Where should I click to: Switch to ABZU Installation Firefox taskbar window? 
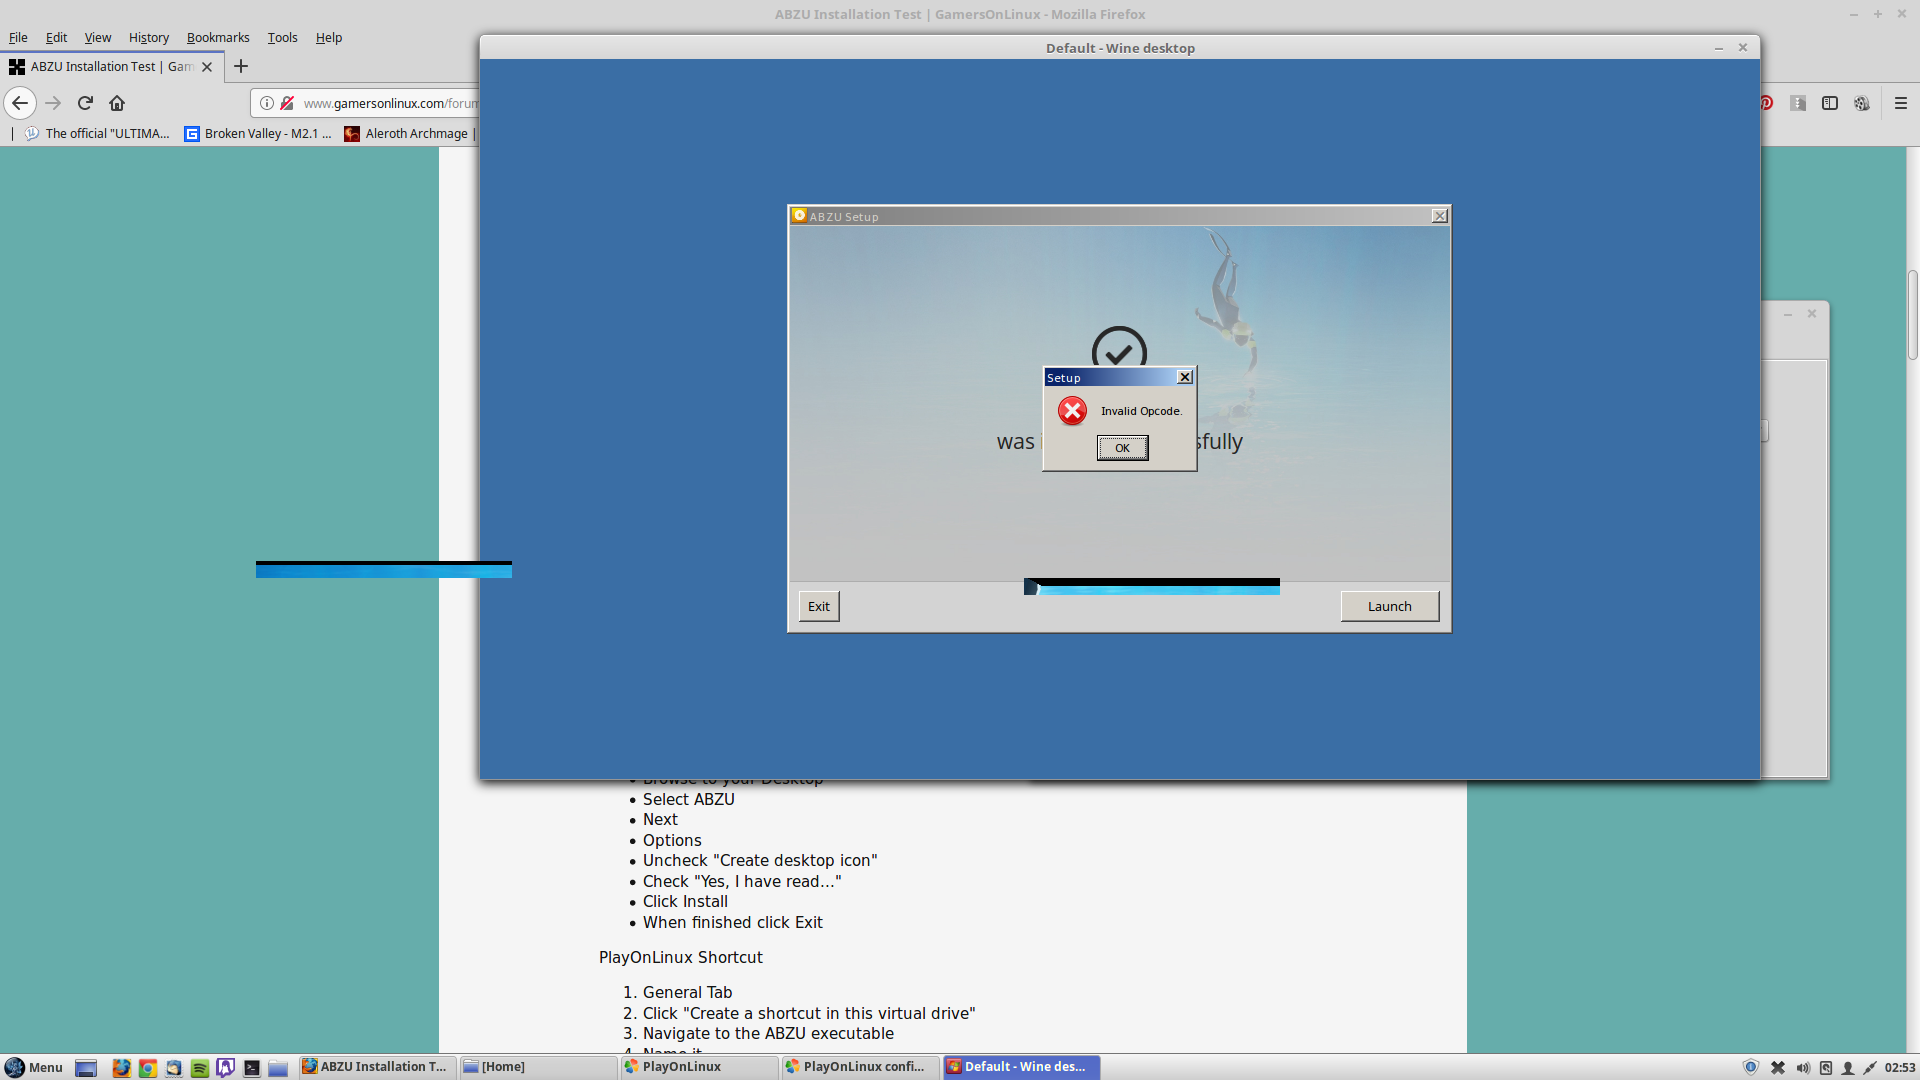pyautogui.click(x=378, y=1067)
